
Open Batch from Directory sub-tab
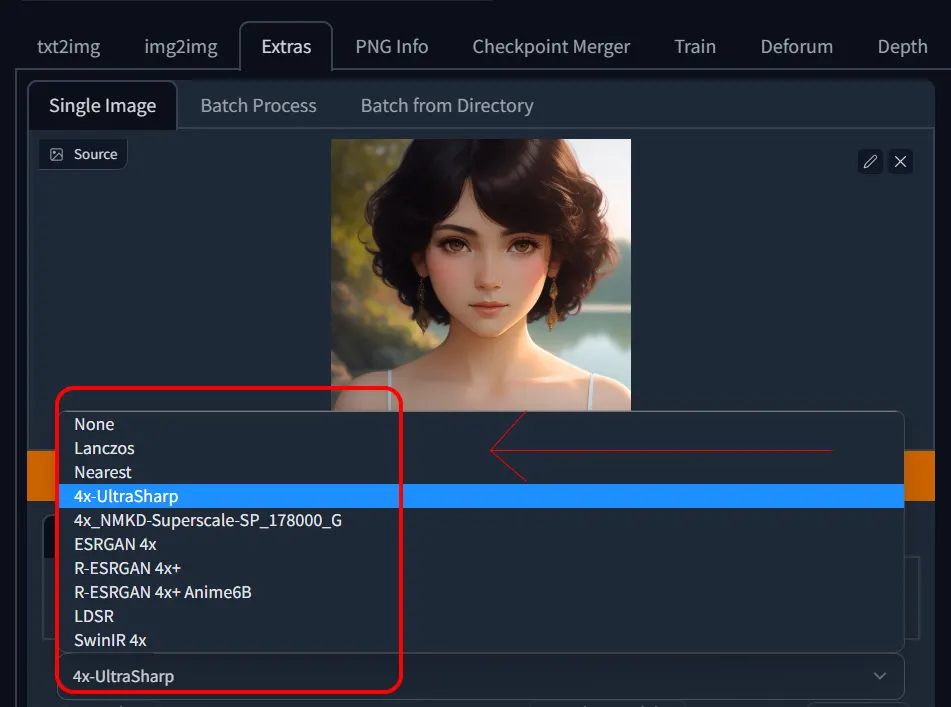tap(447, 106)
